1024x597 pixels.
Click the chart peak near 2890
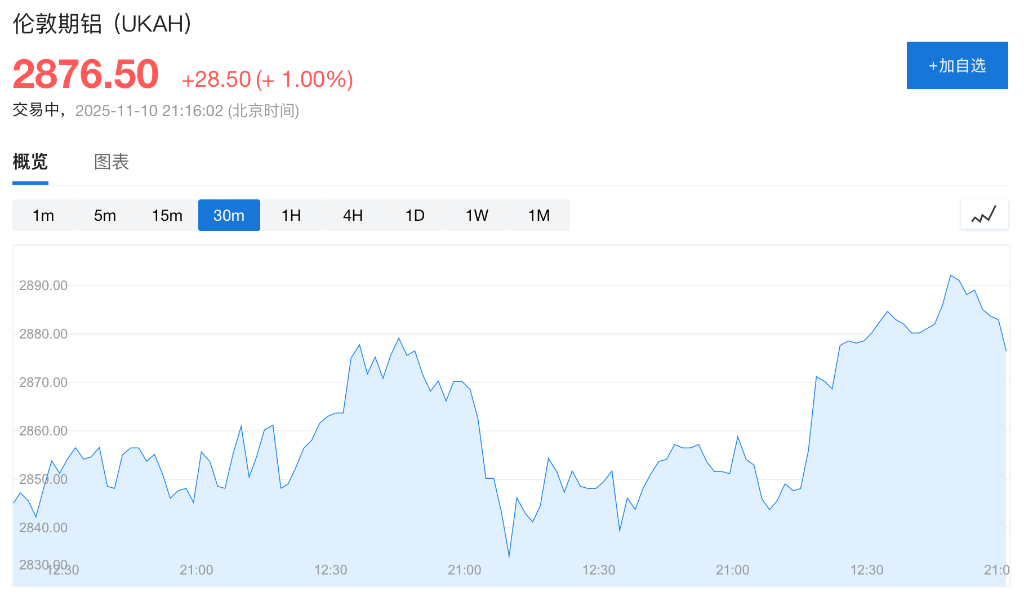(x=951, y=275)
